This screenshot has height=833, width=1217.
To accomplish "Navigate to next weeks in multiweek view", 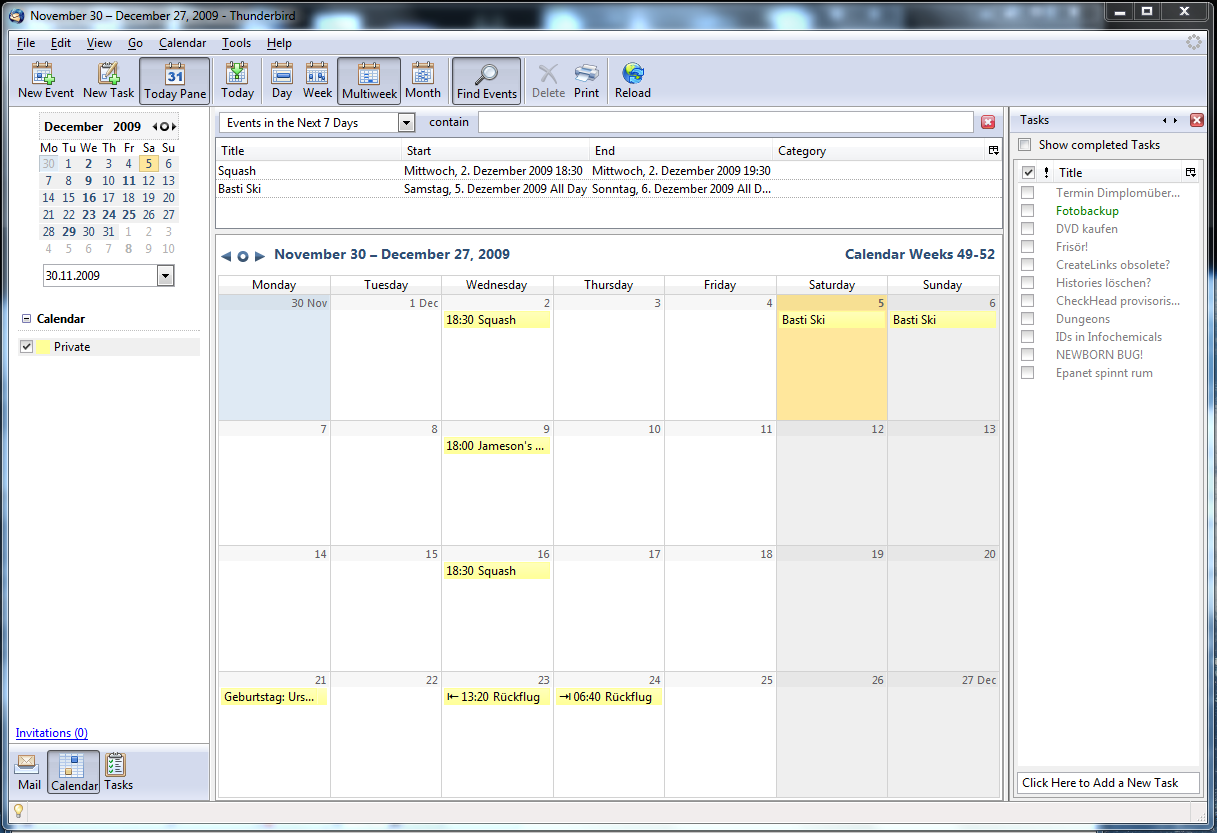I will [260, 256].
